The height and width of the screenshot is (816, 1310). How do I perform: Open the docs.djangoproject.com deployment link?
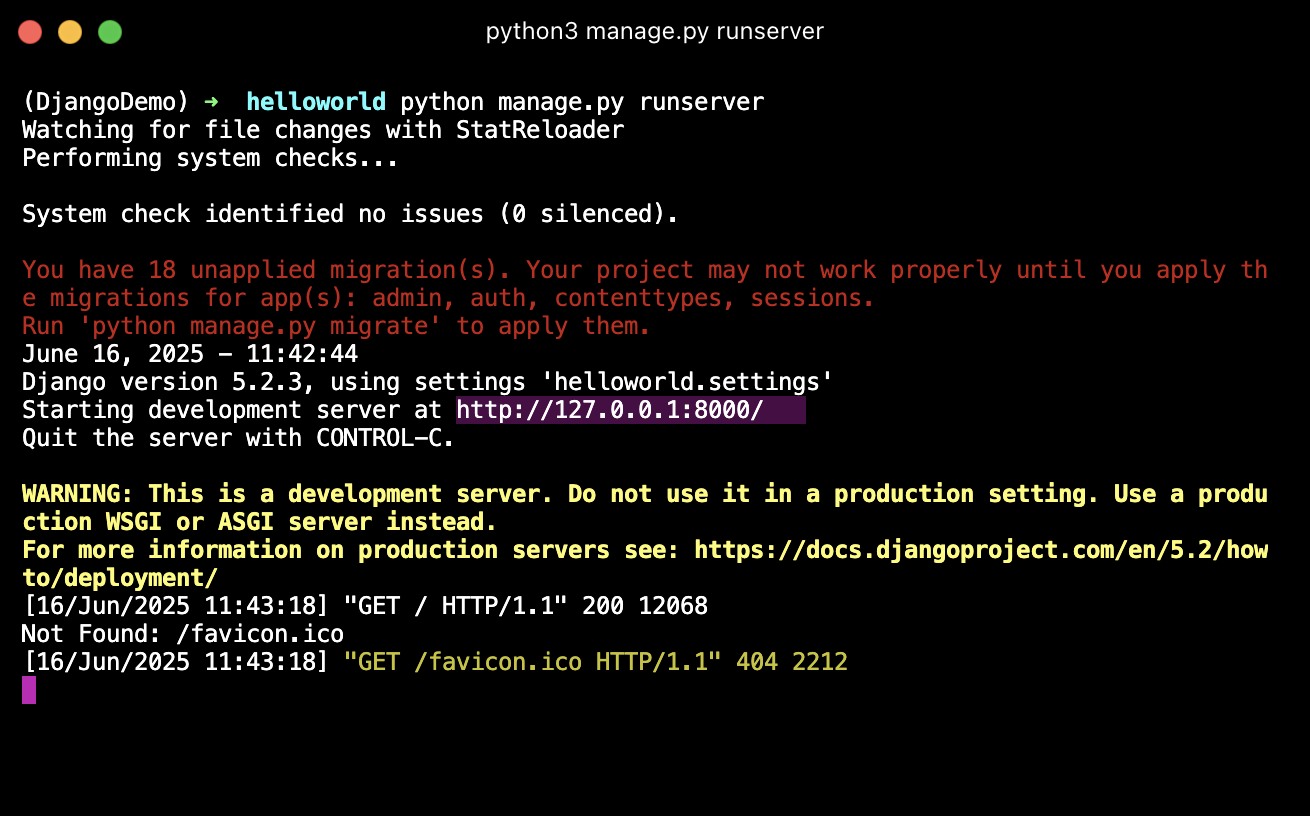click(x=981, y=550)
